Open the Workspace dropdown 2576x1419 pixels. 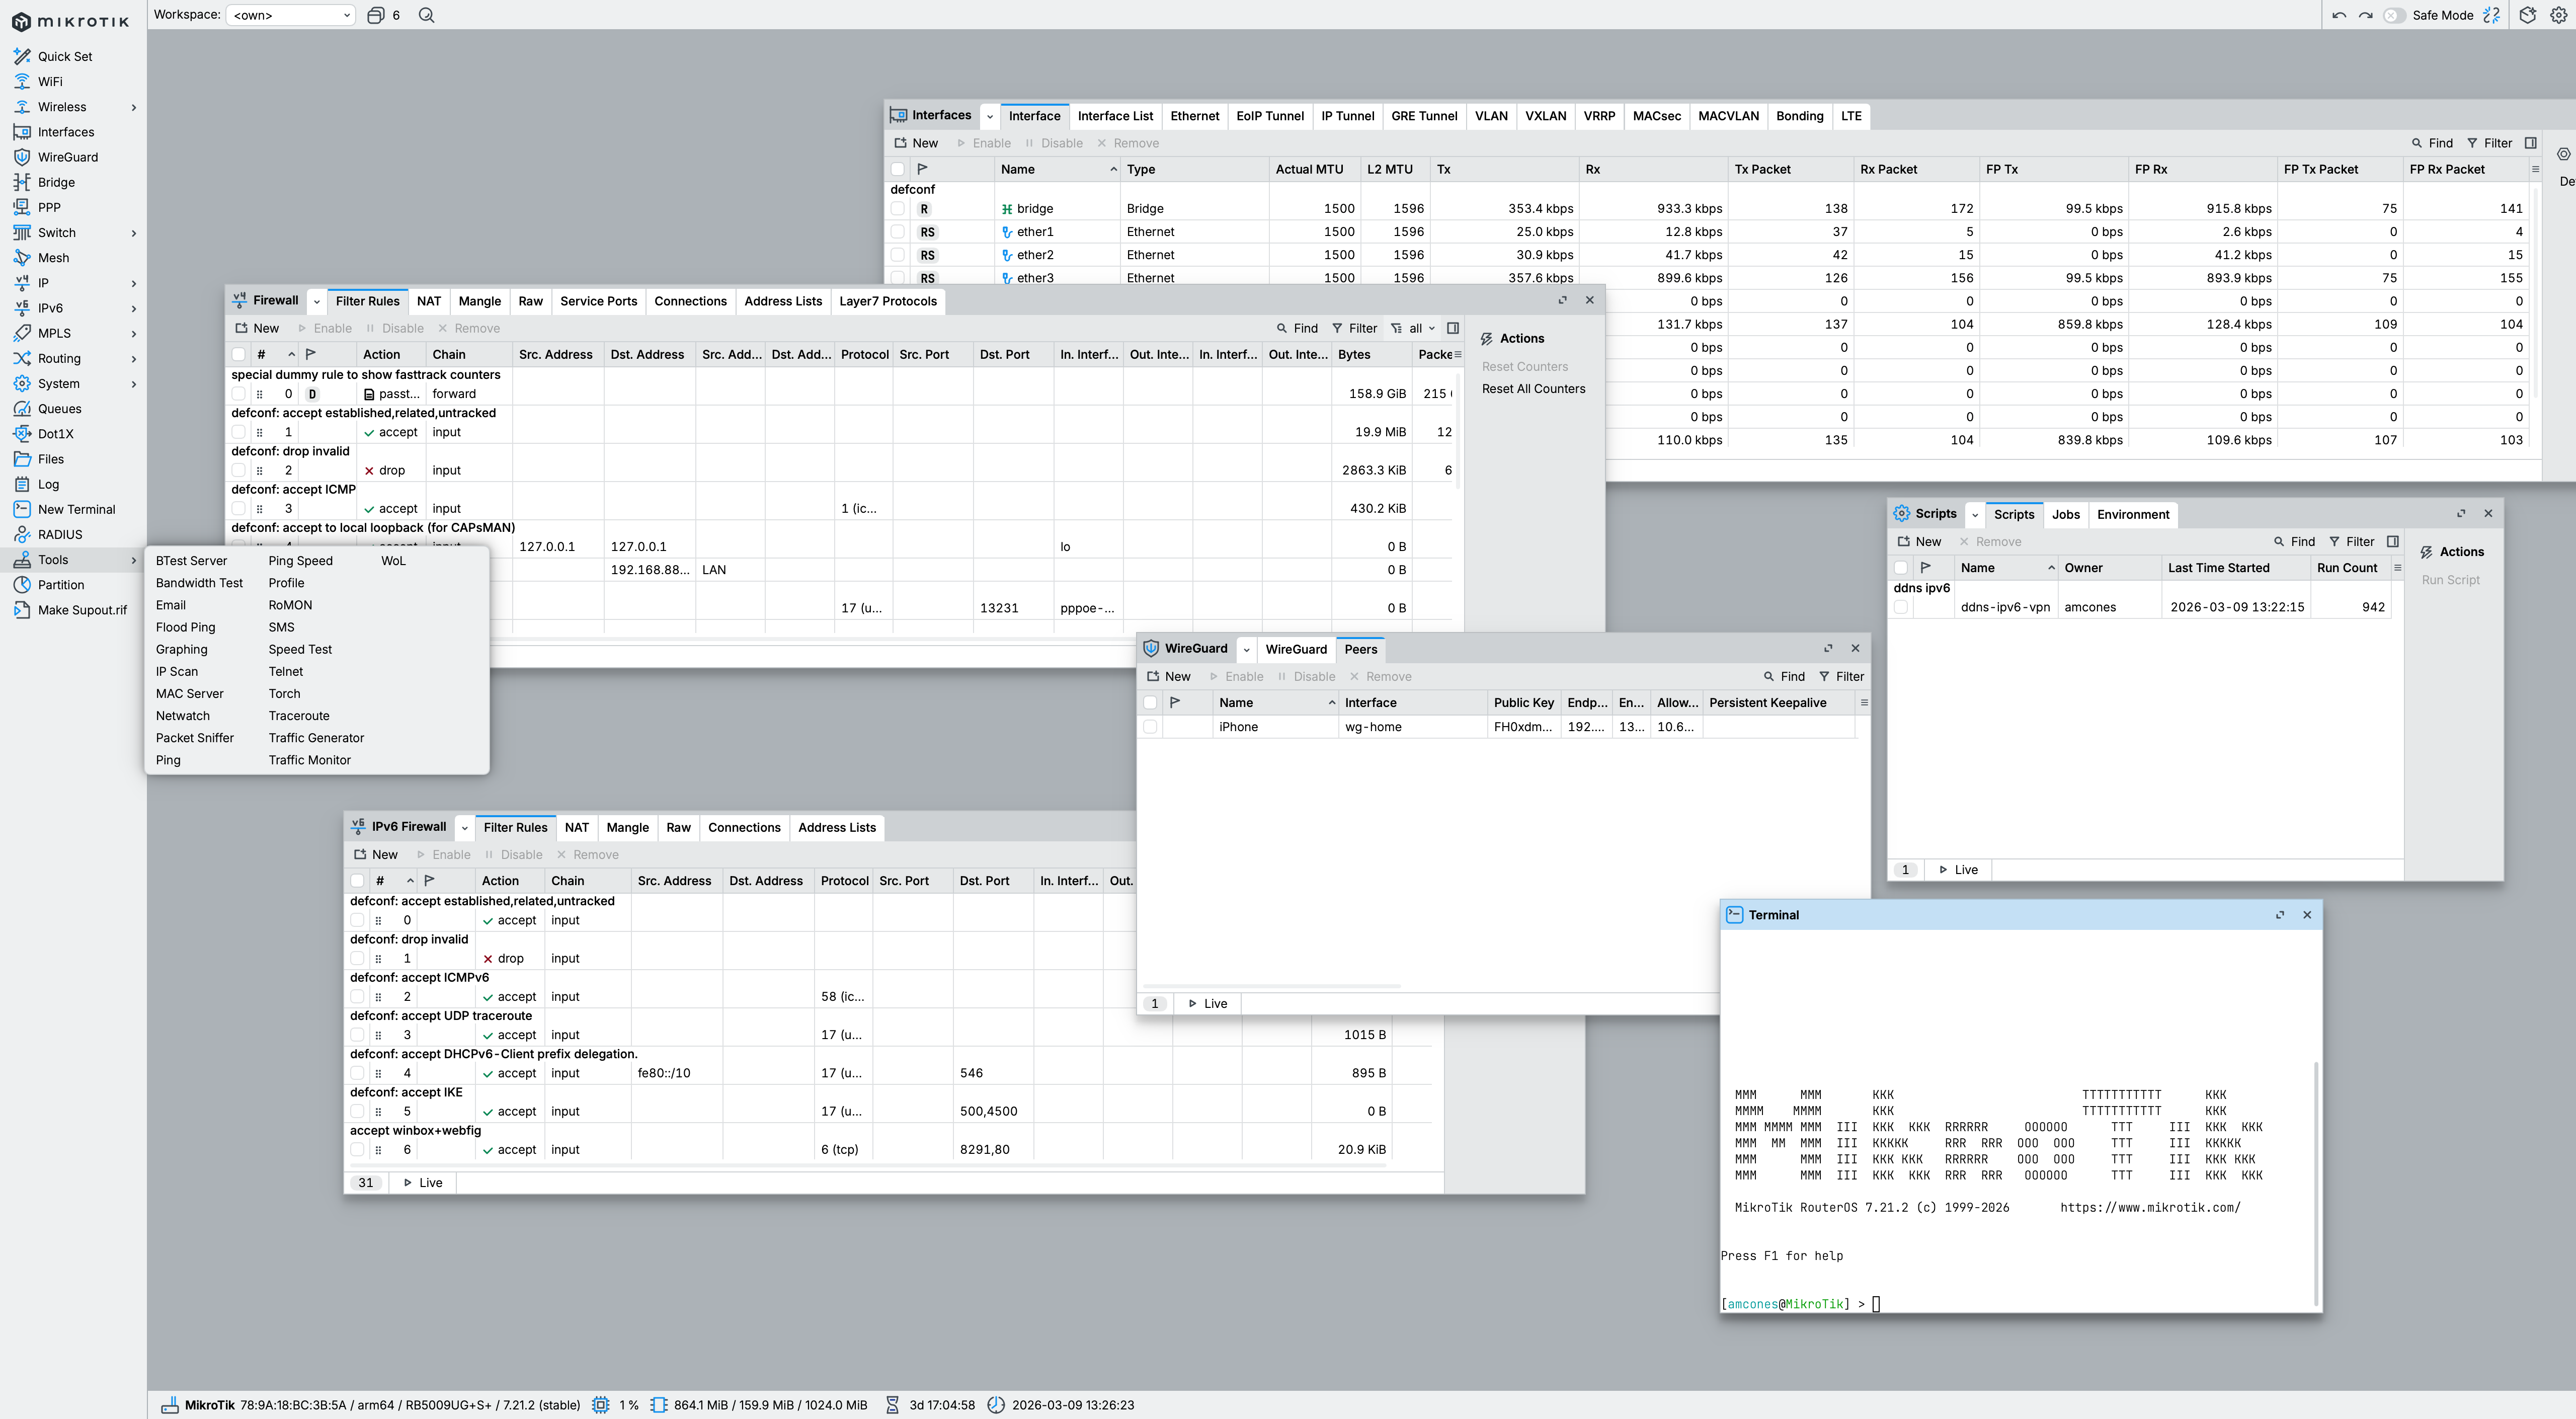pyautogui.click(x=290, y=15)
